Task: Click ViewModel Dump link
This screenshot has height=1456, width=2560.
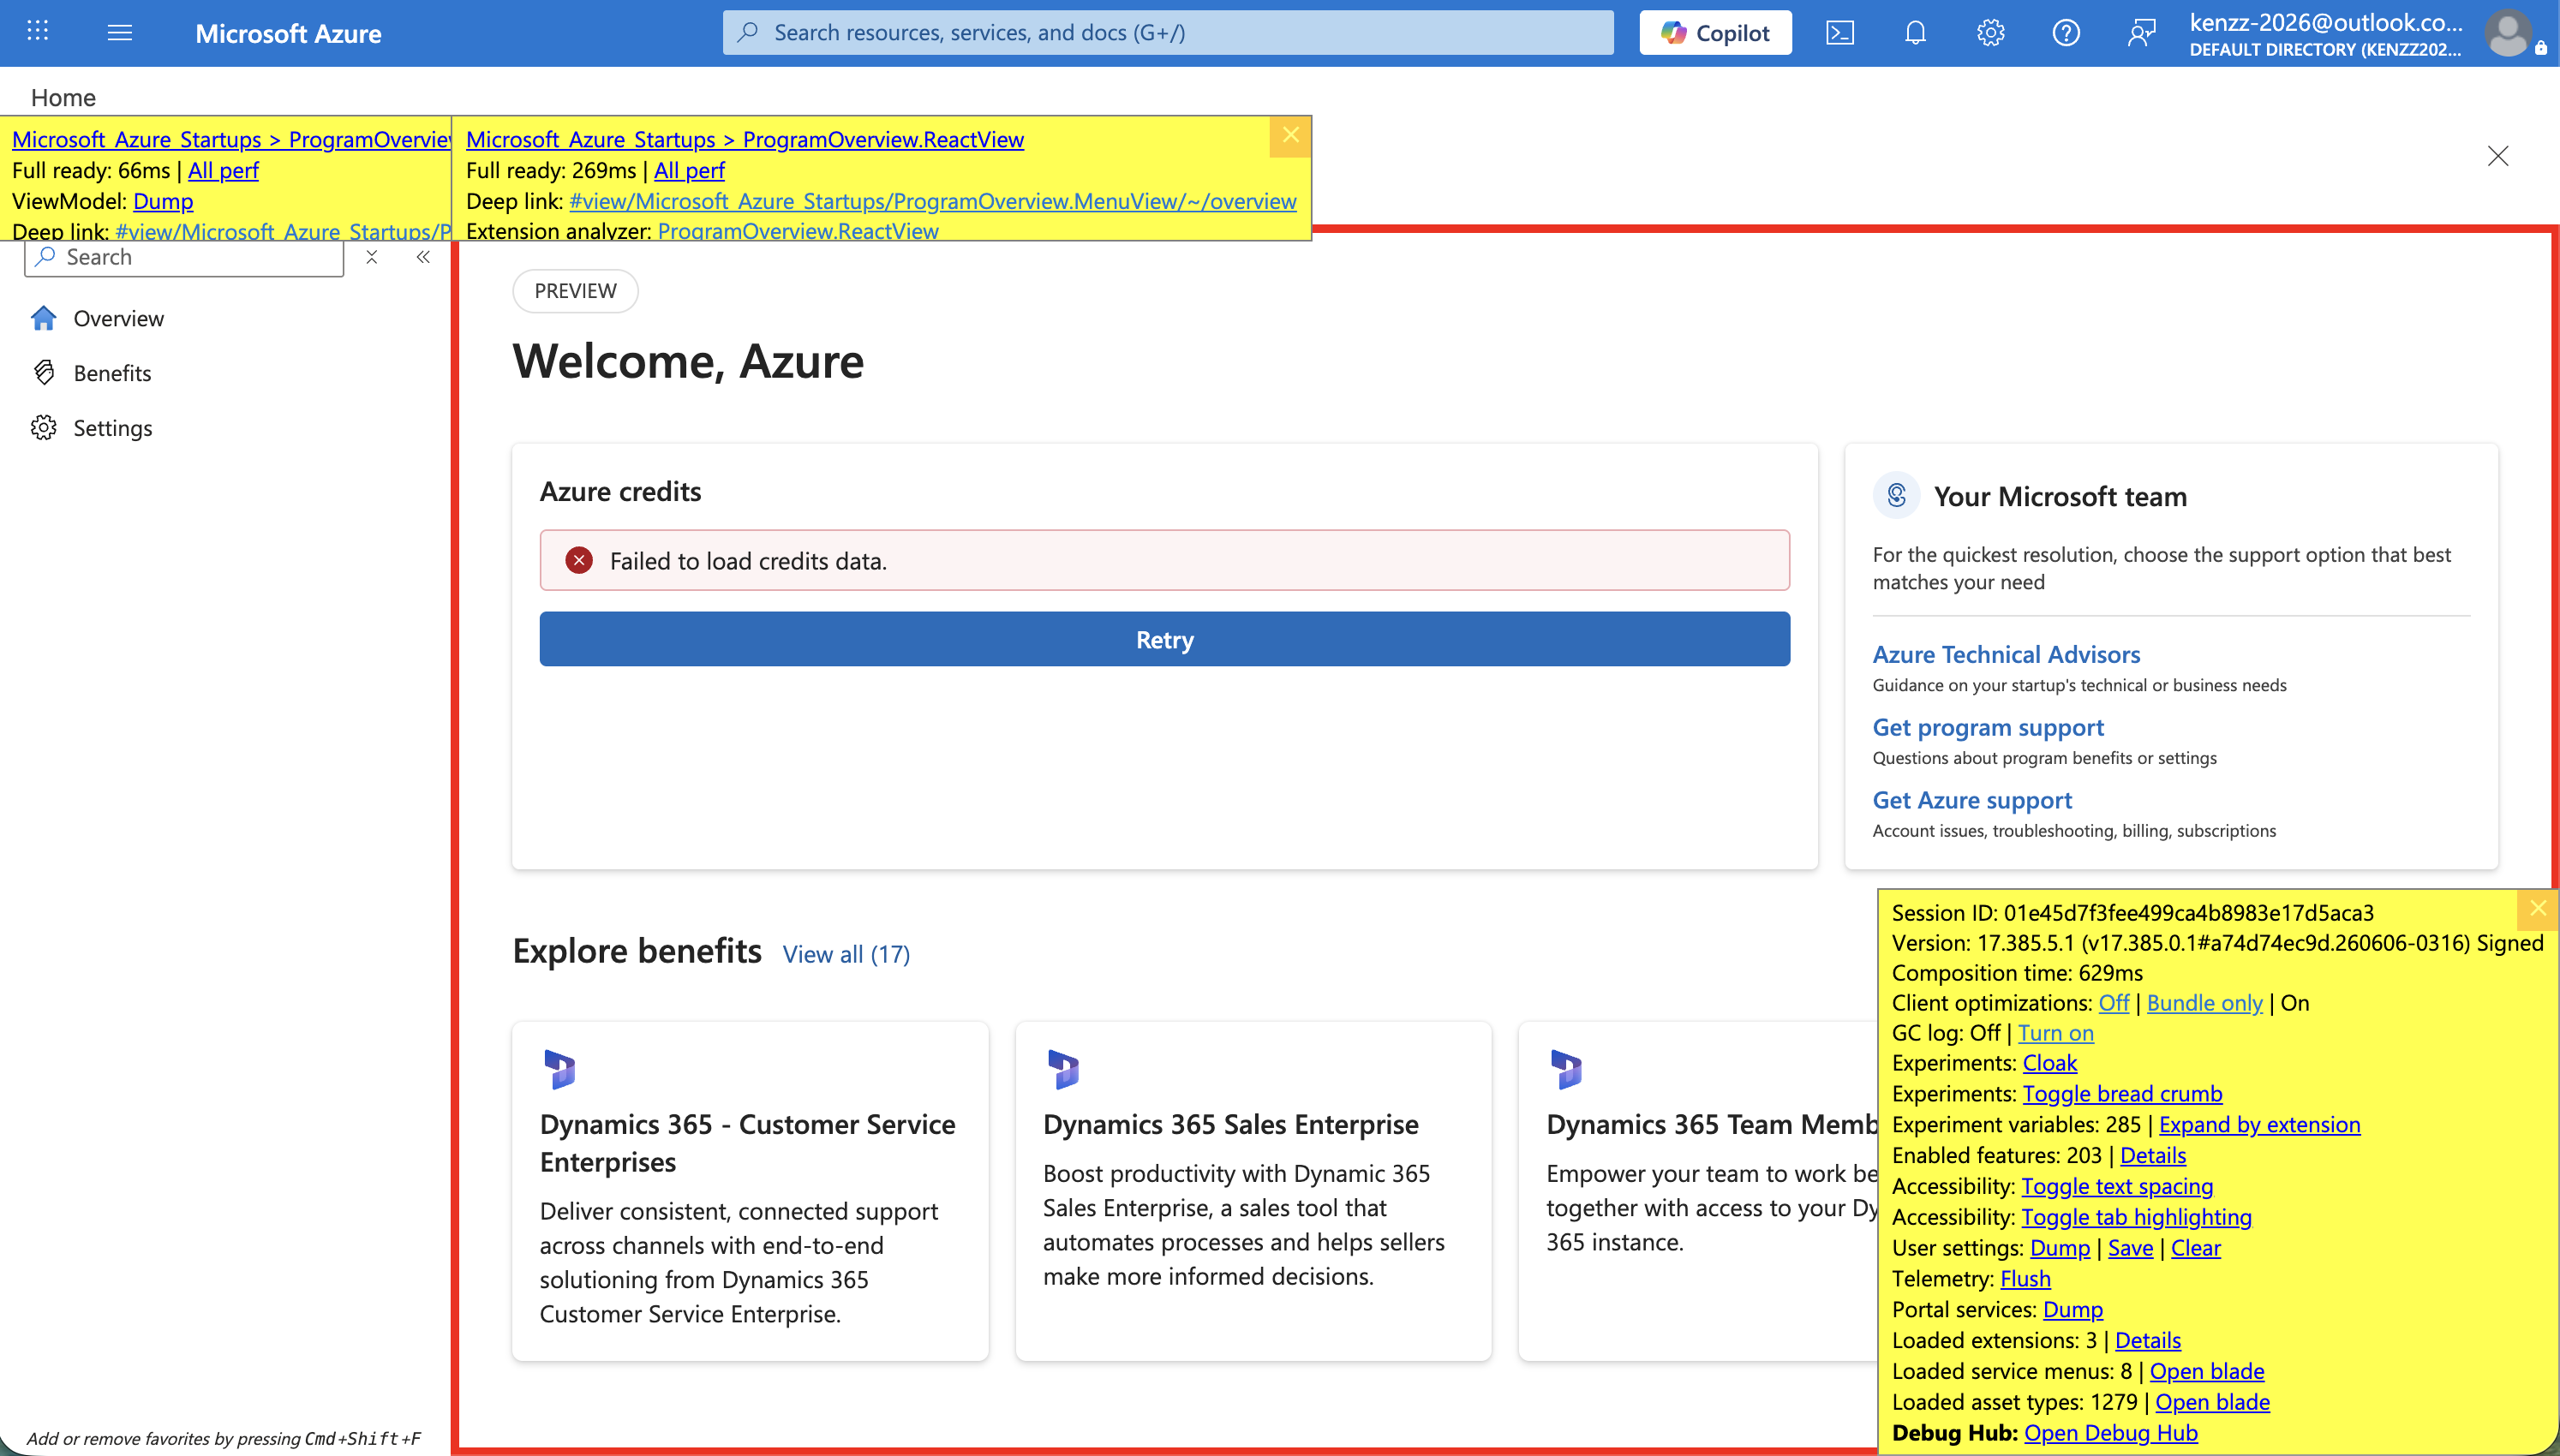Action: pyautogui.click(x=163, y=201)
